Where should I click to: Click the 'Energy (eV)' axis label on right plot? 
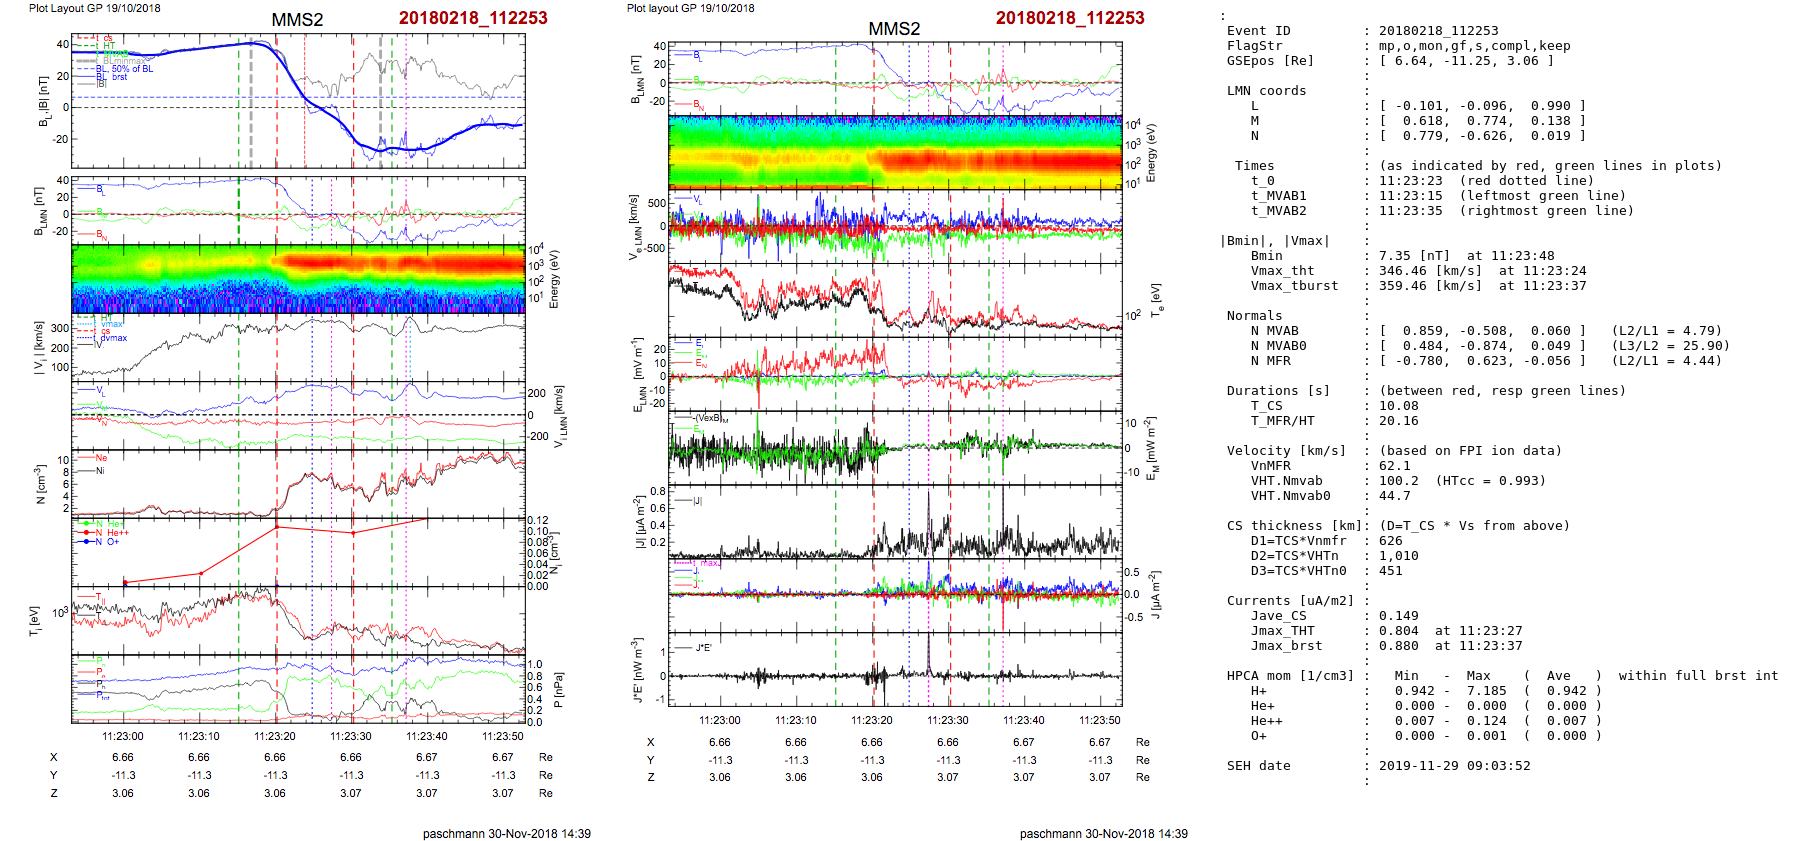pyautogui.click(x=1151, y=153)
